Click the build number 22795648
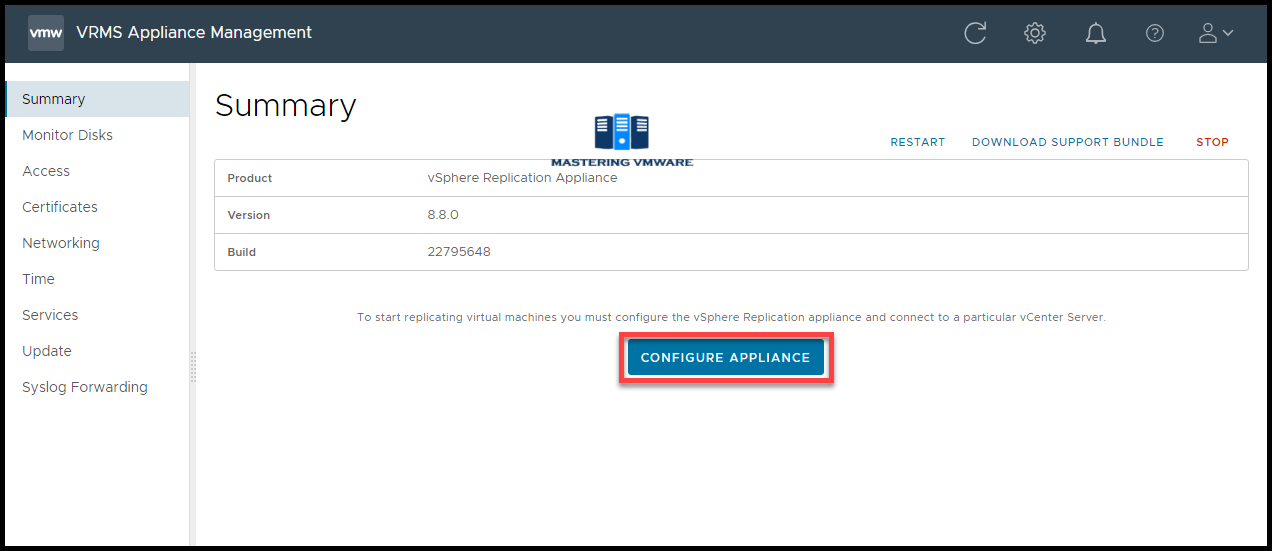The width and height of the screenshot is (1272, 551). pos(459,252)
